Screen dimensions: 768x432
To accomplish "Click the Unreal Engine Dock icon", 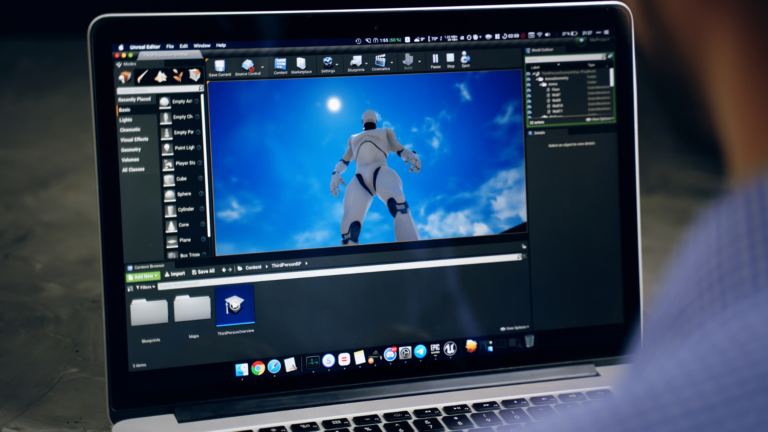I will pos(450,348).
